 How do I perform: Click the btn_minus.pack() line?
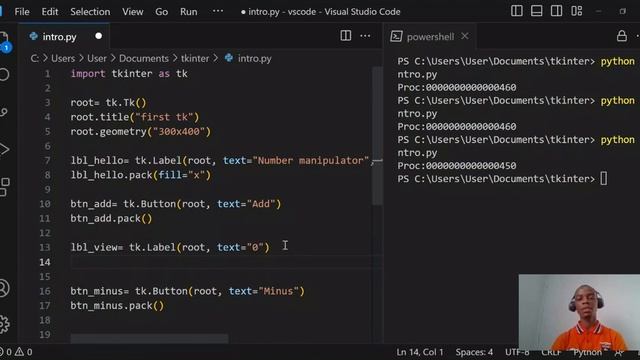[117, 305]
